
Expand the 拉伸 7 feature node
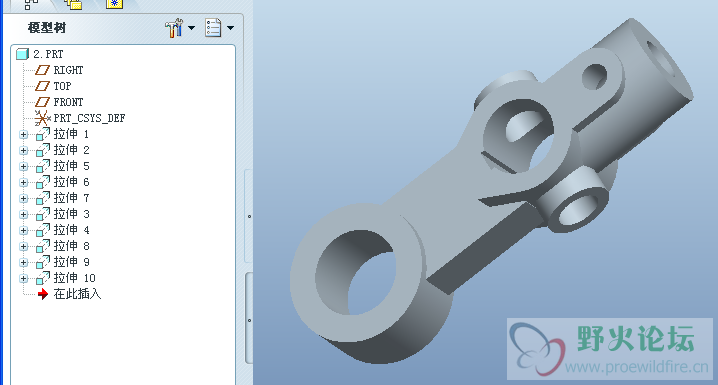(23, 199)
